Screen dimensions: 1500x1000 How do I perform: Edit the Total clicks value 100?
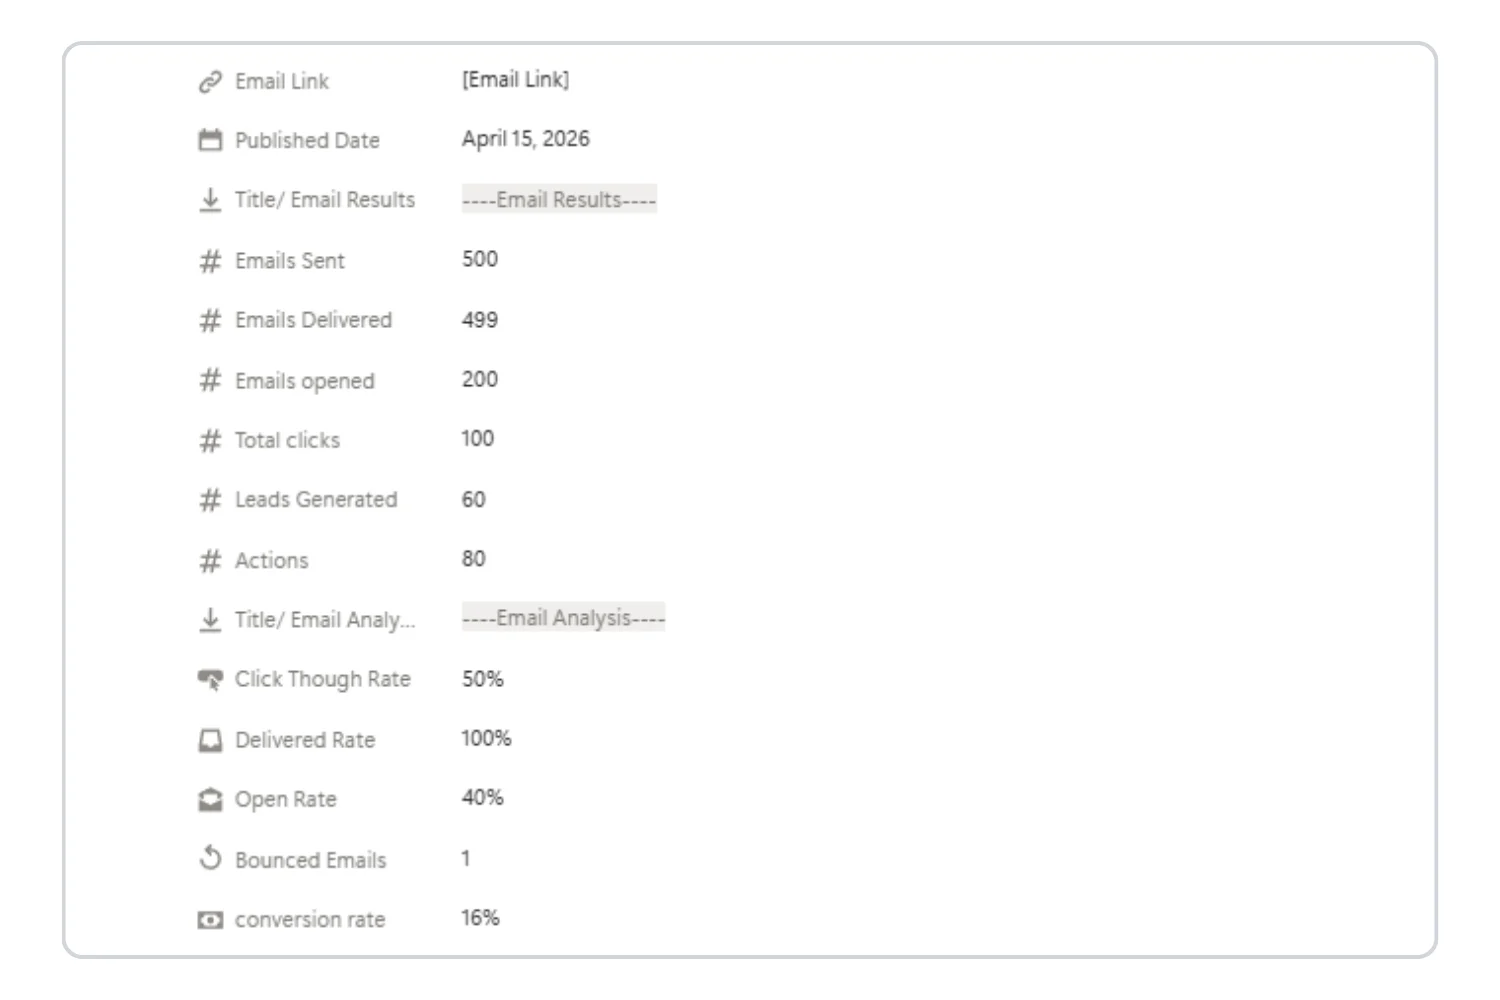[x=481, y=438]
